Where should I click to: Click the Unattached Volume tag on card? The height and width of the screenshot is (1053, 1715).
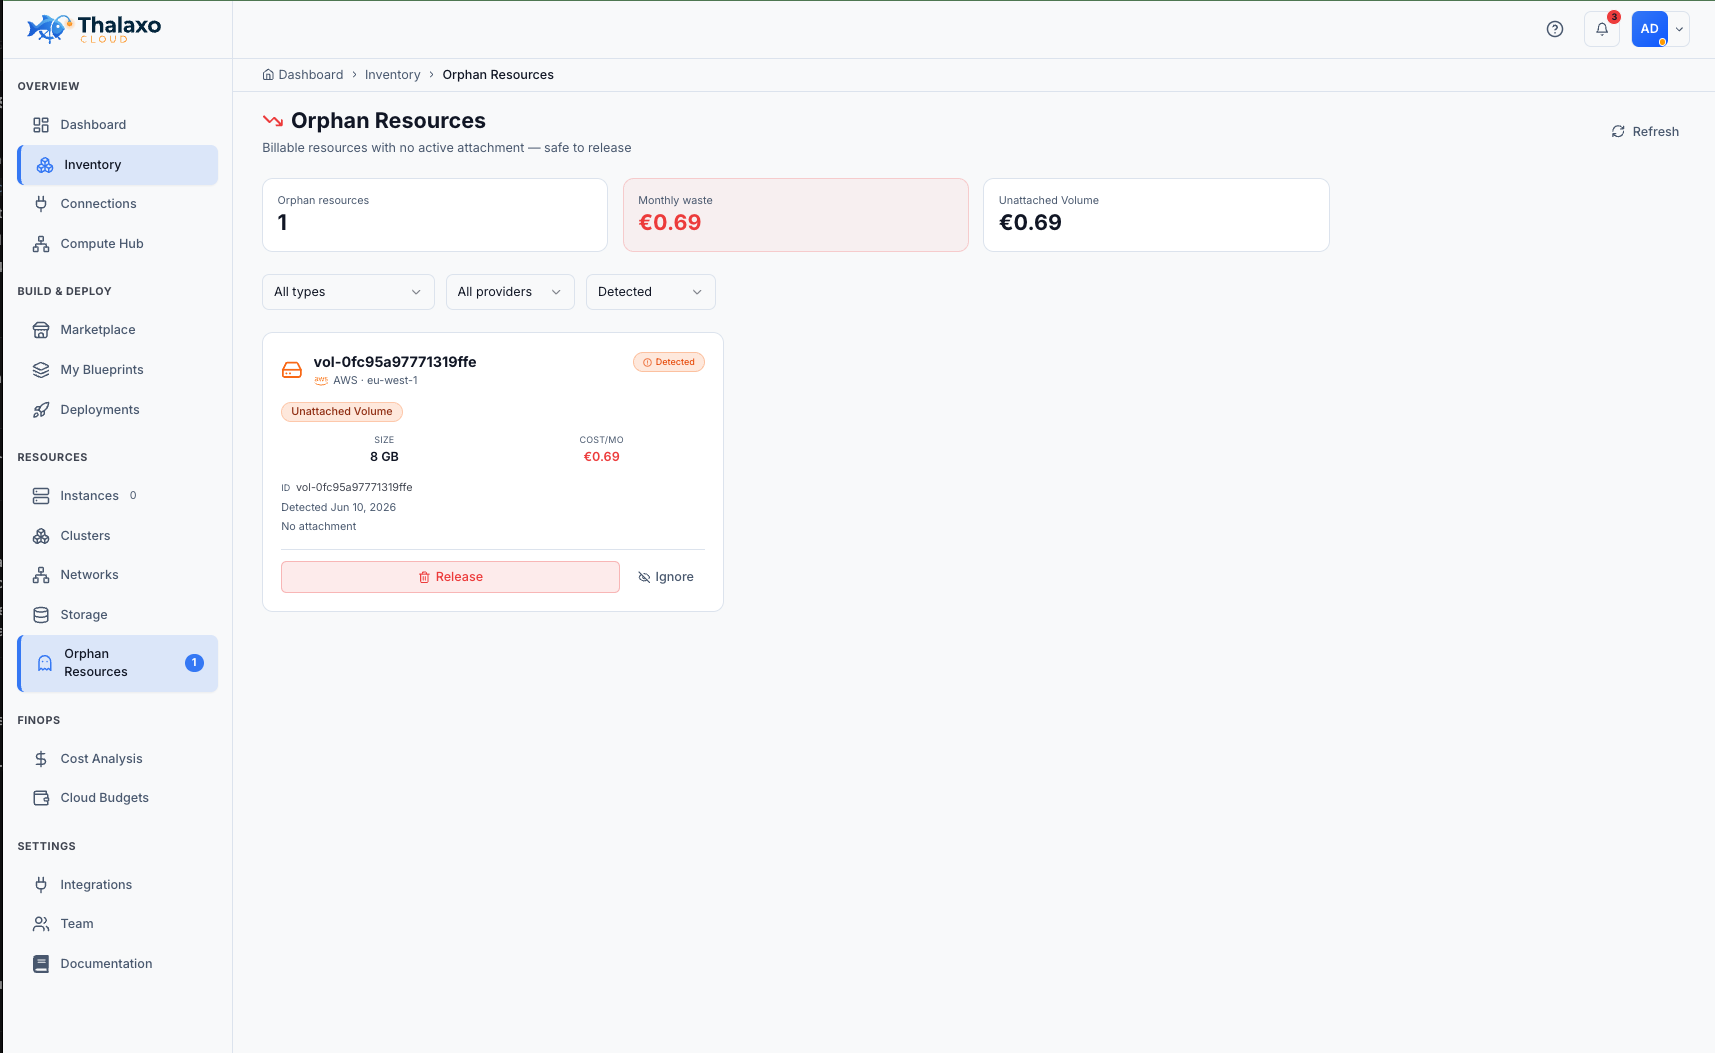click(342, 411)
